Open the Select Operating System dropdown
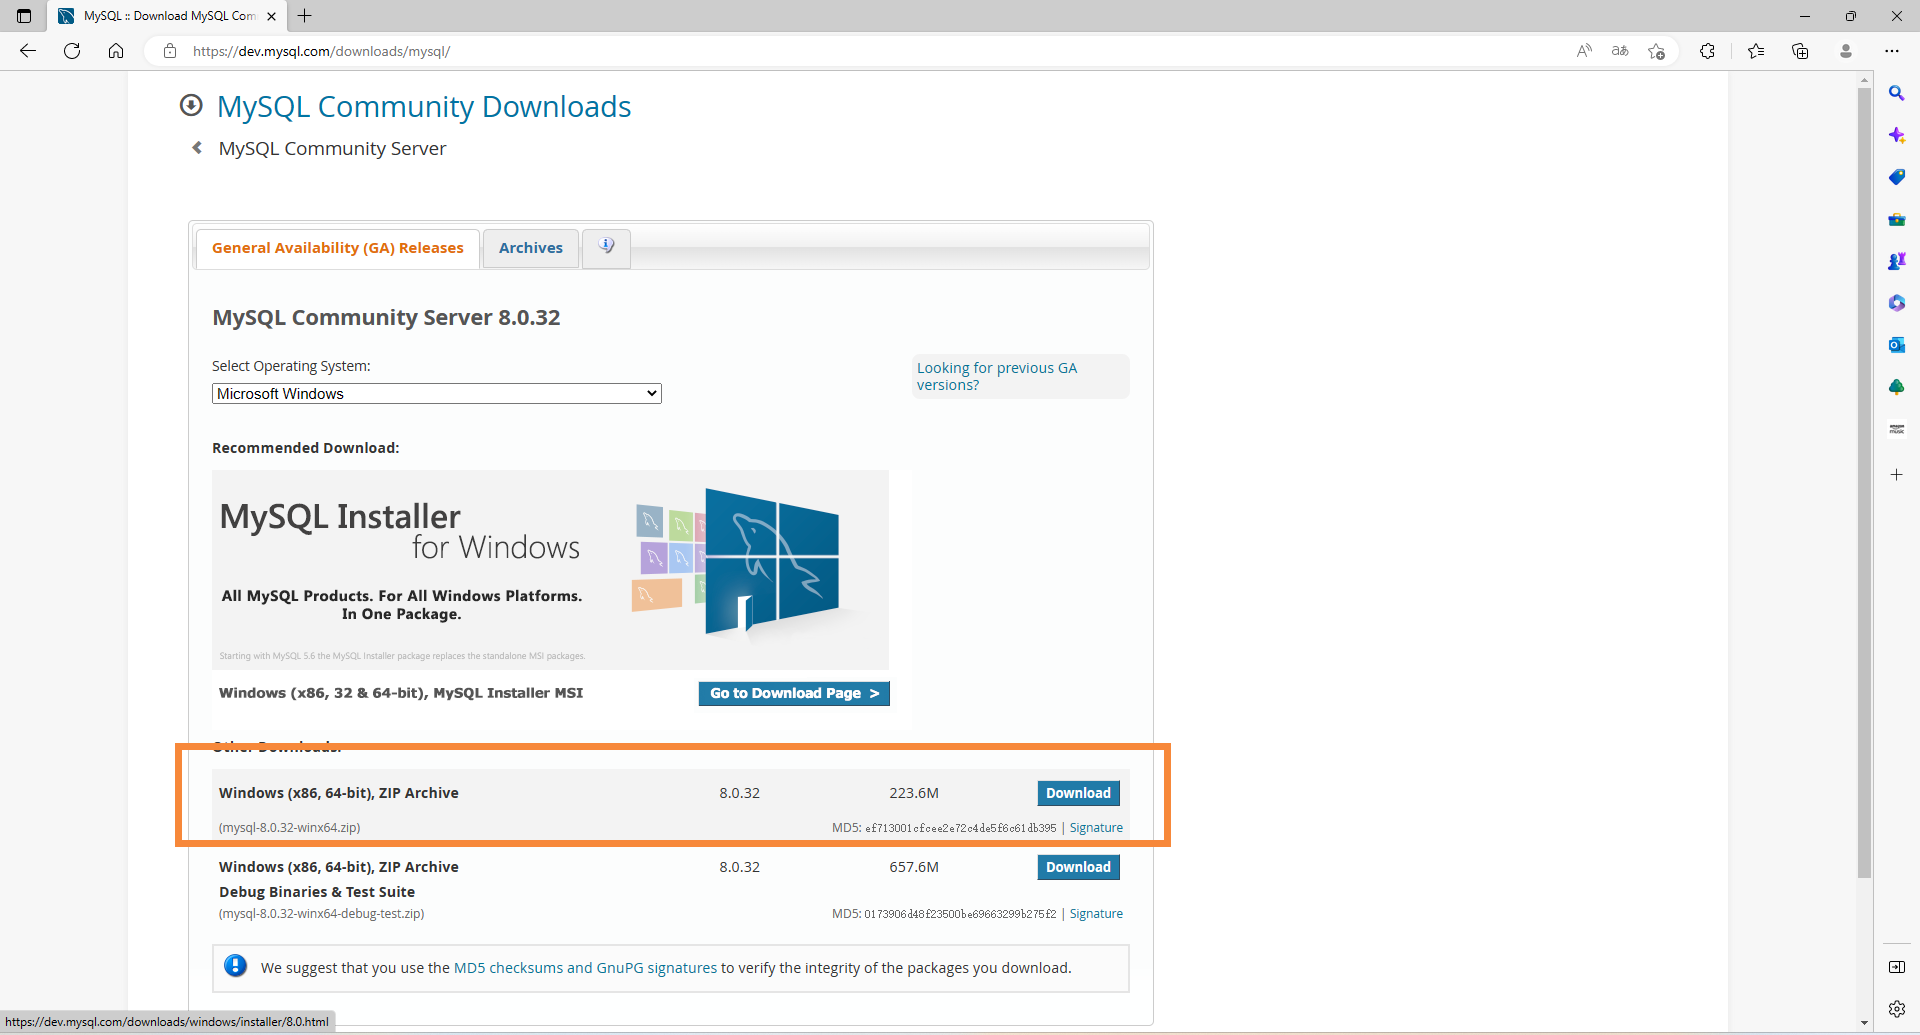Screen dimensions: 1920x1035 (x=436, y=394)
